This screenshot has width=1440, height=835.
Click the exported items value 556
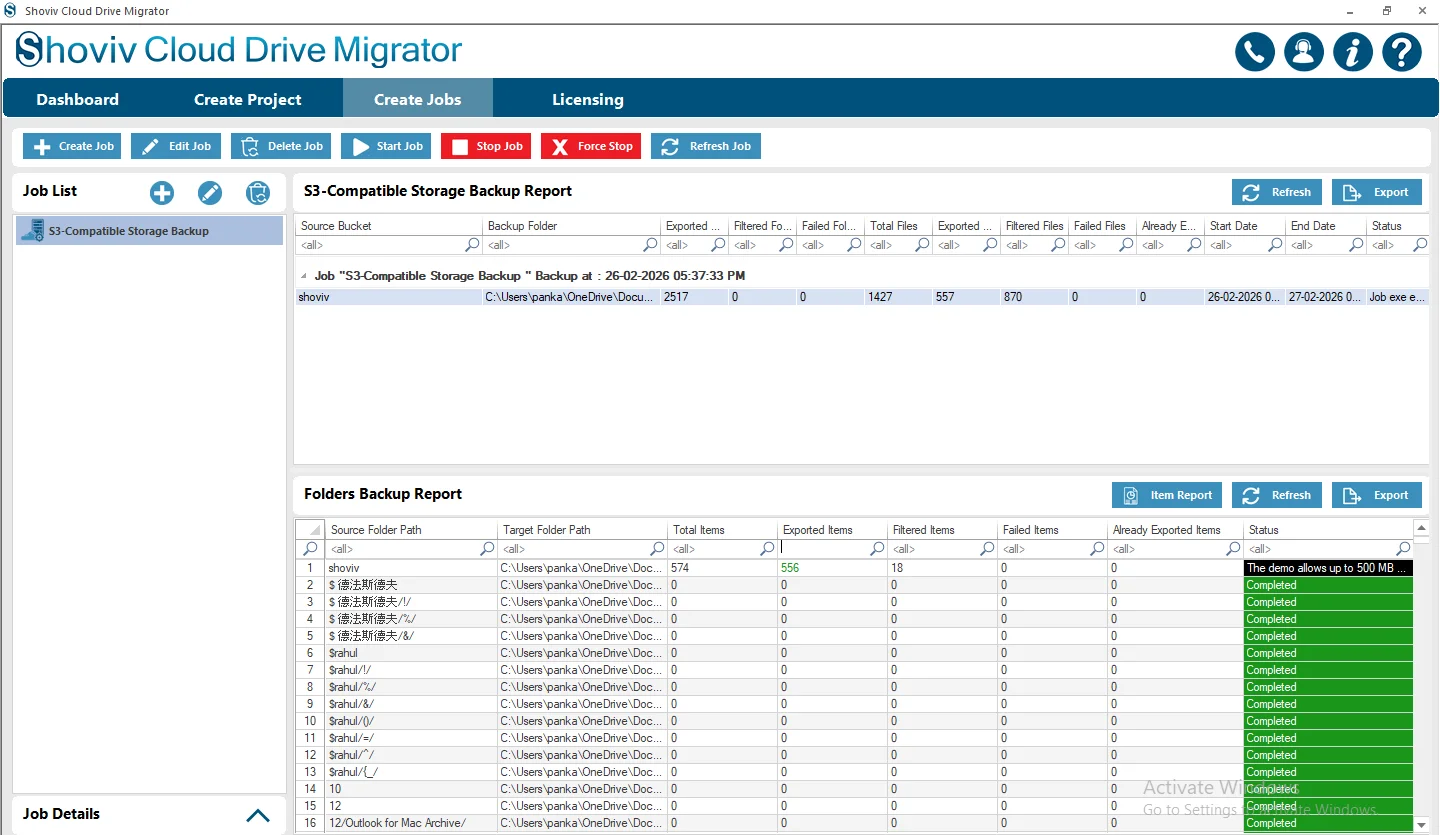tap(790, 568)
